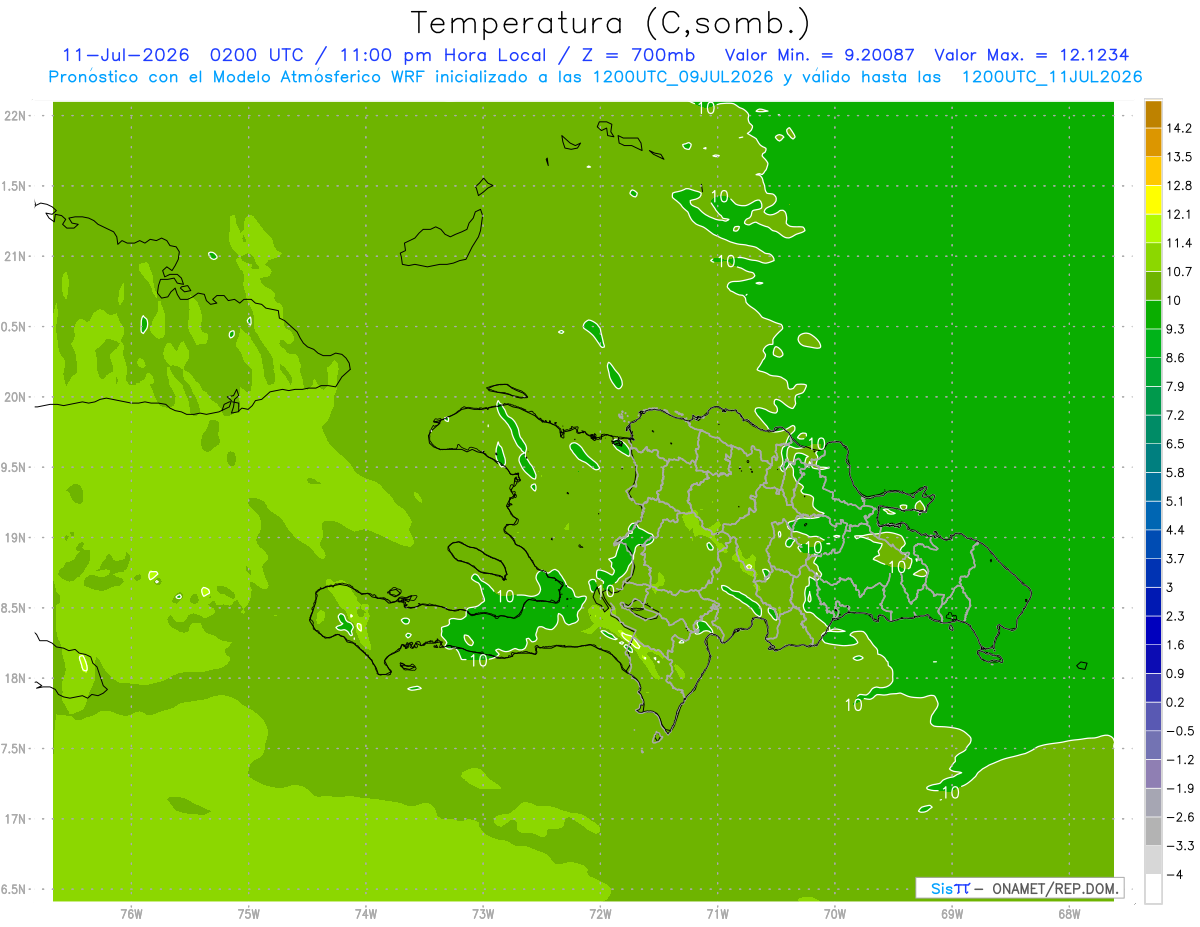1200x927 pixels.
Task: Click the legend value 5.1
Action: pos(1176,501)
